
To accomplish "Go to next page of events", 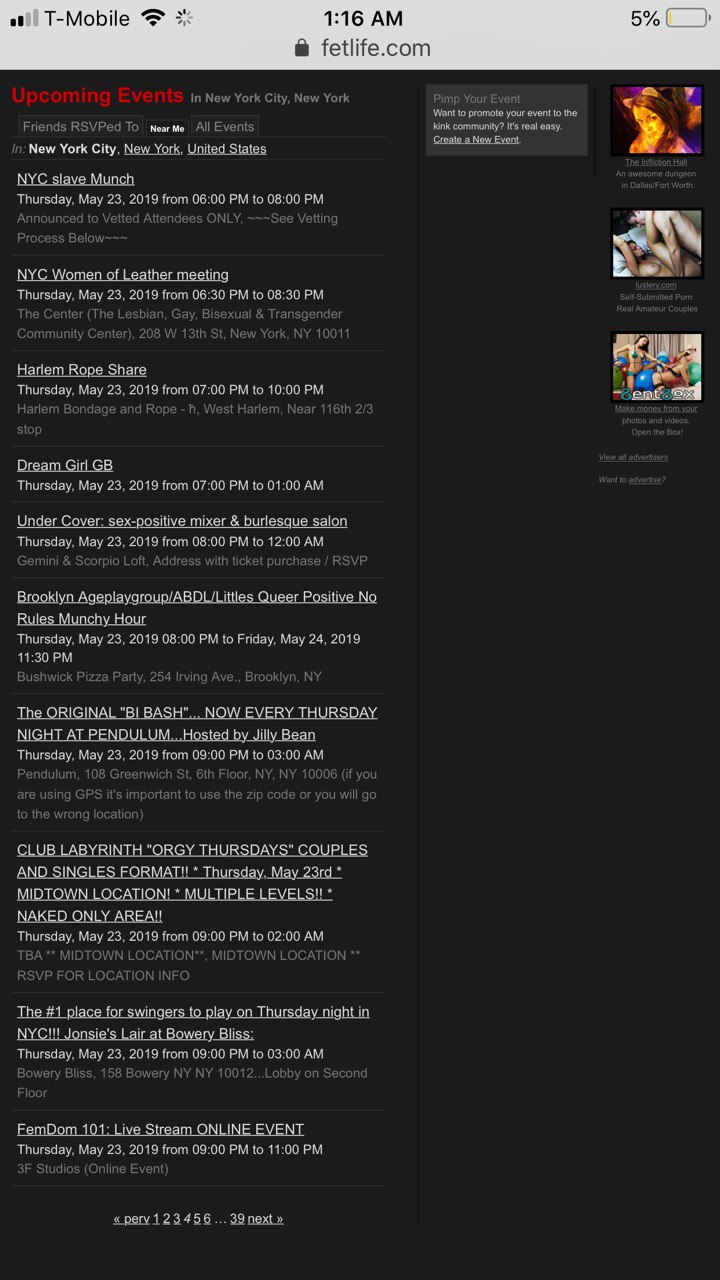I will [x=265, y=1219].
